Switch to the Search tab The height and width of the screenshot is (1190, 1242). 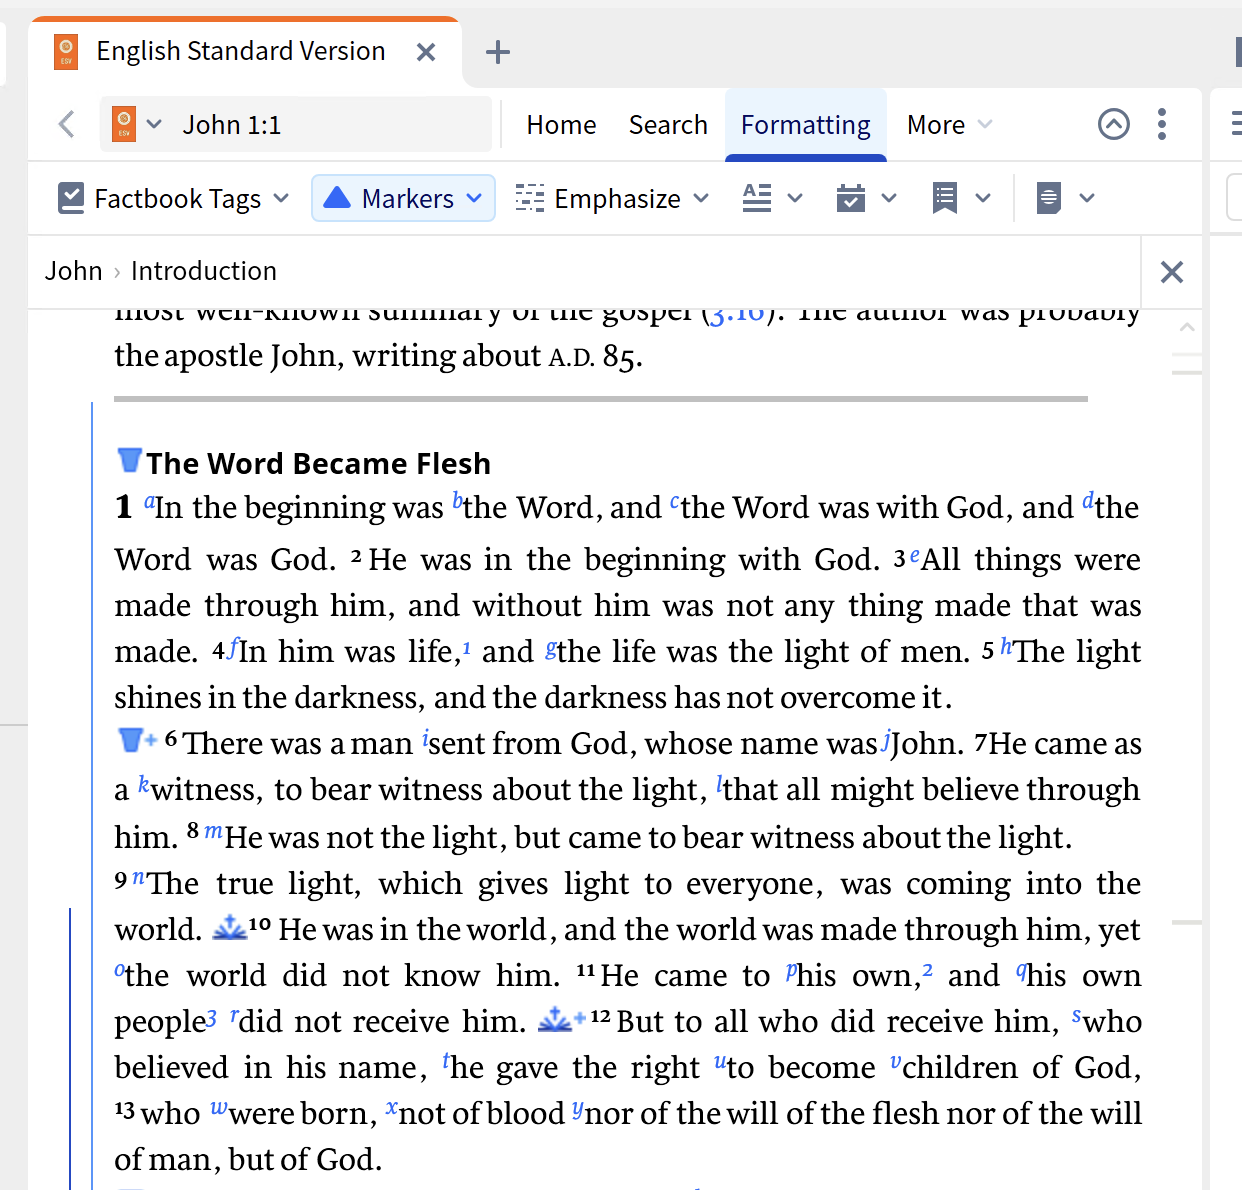[x=668, y=125]
